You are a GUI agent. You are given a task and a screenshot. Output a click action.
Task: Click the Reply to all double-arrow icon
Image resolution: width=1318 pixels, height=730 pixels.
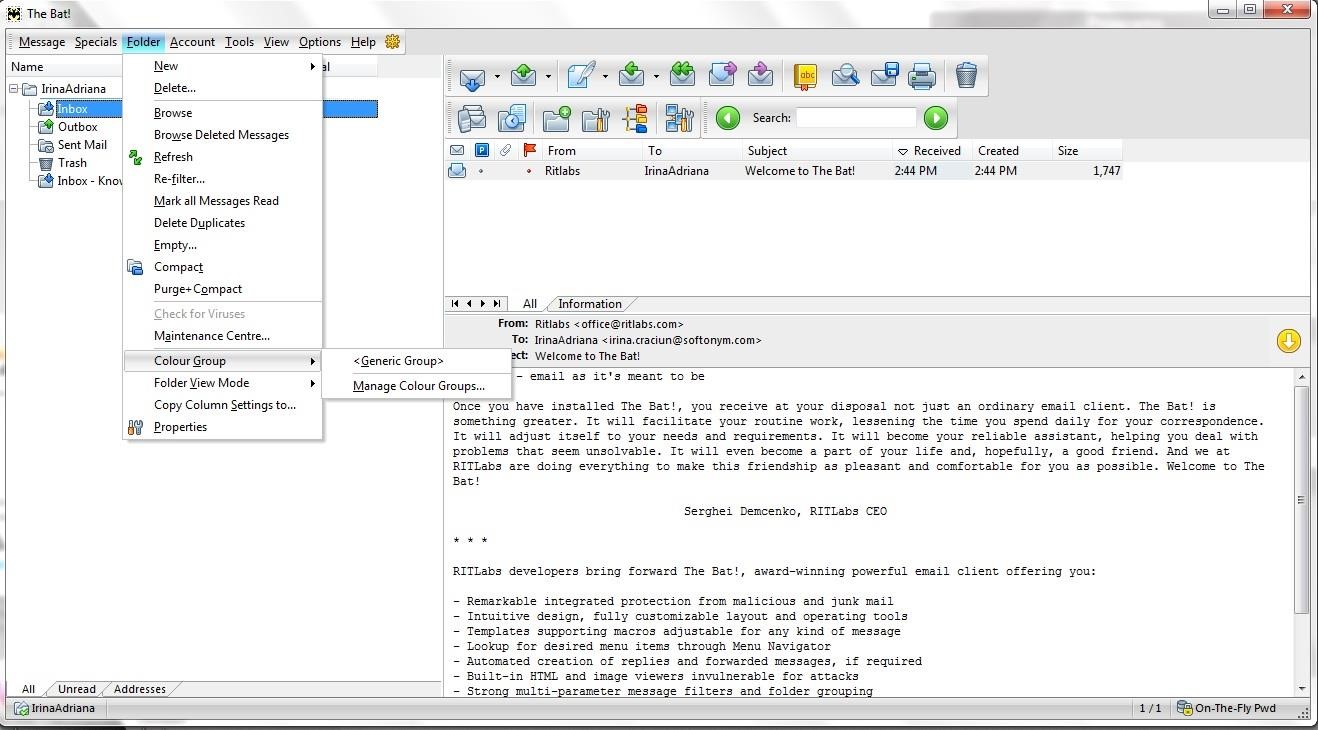point(682,77)
